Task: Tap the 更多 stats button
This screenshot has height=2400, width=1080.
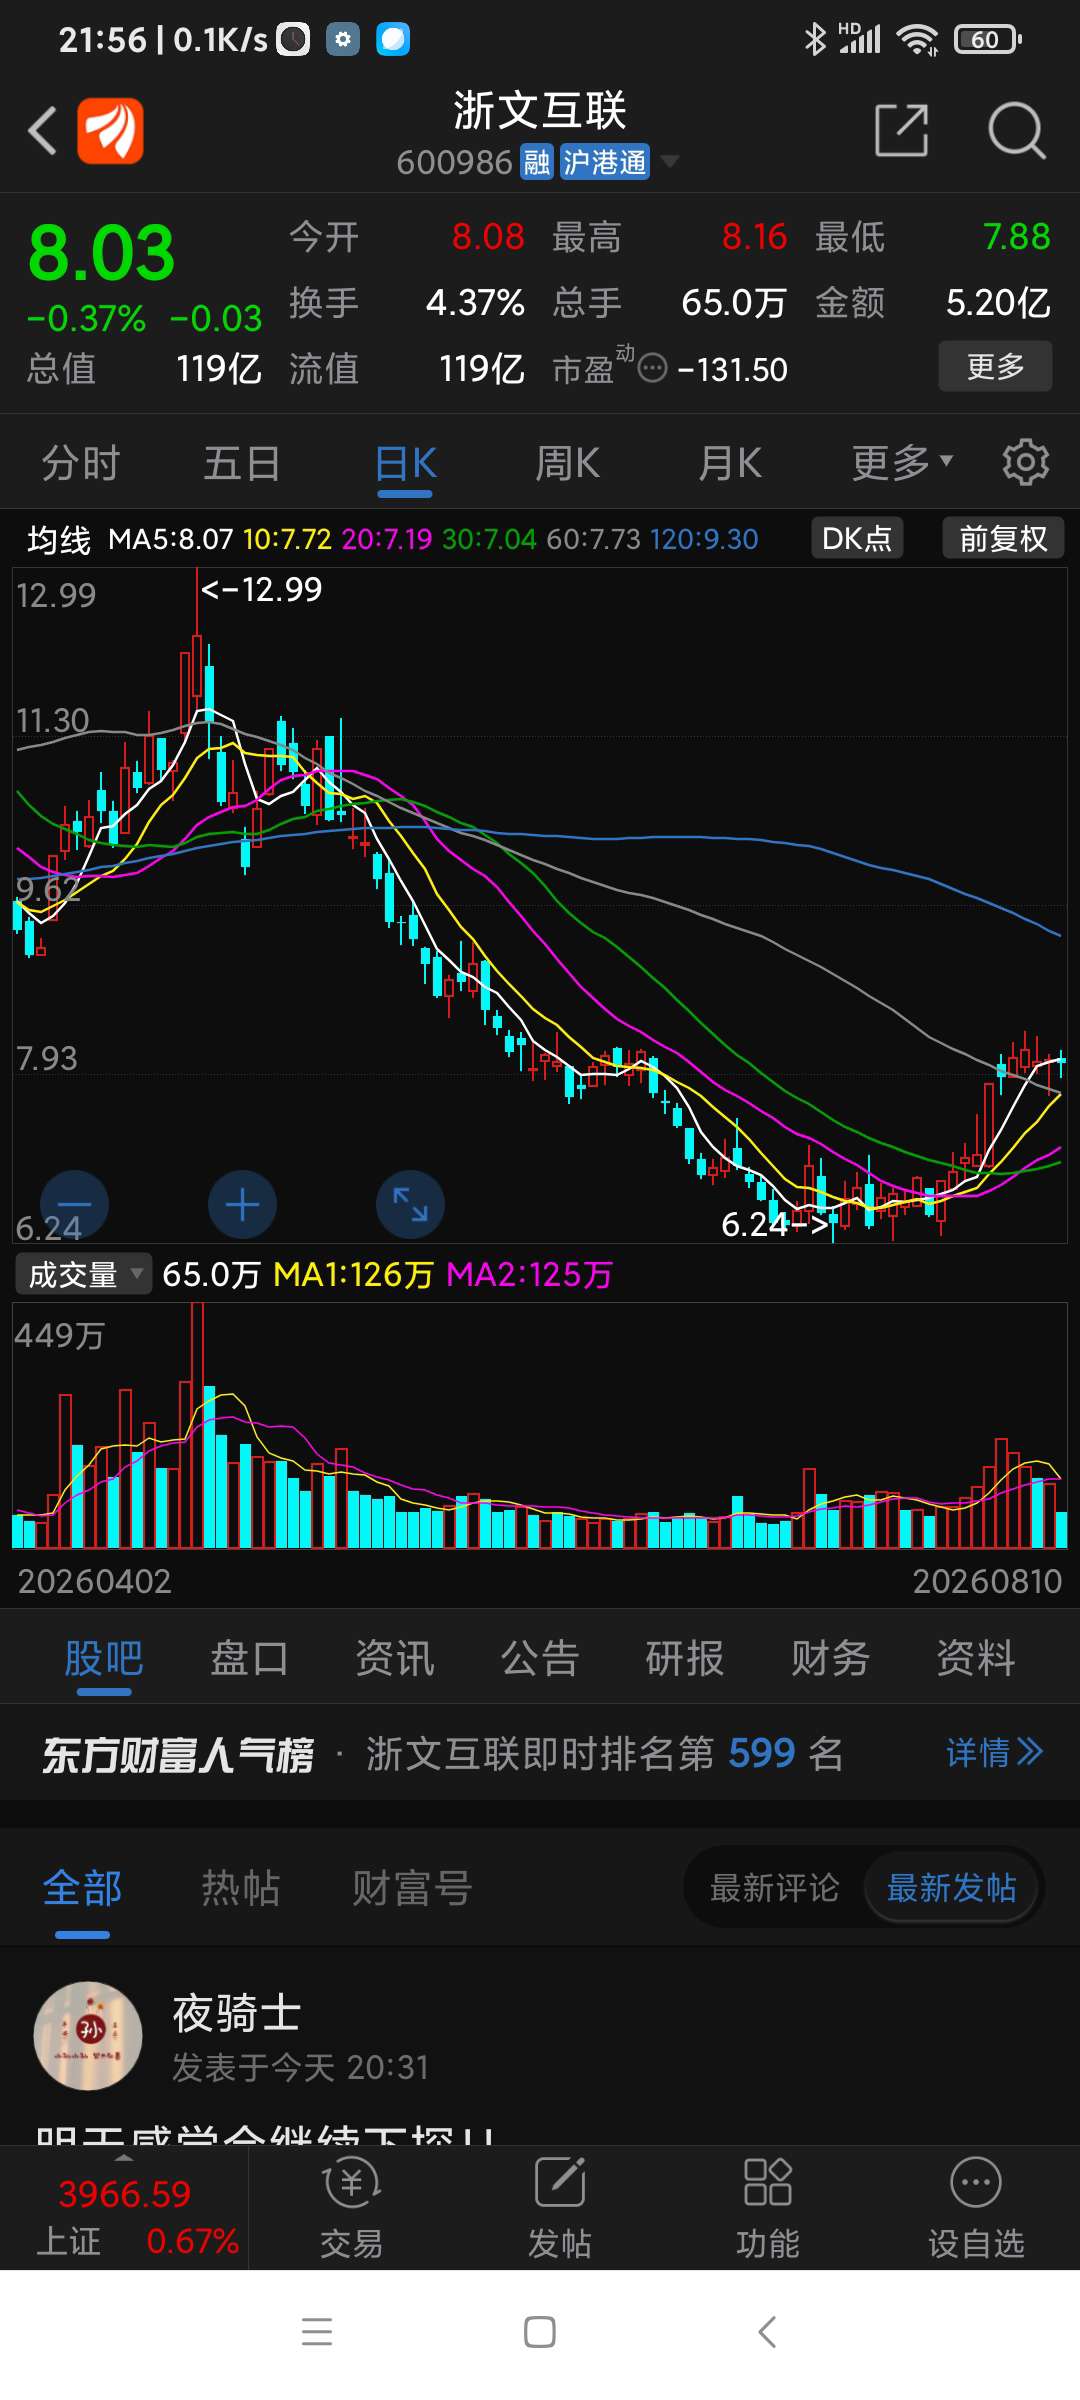Action: click(995, 366)
